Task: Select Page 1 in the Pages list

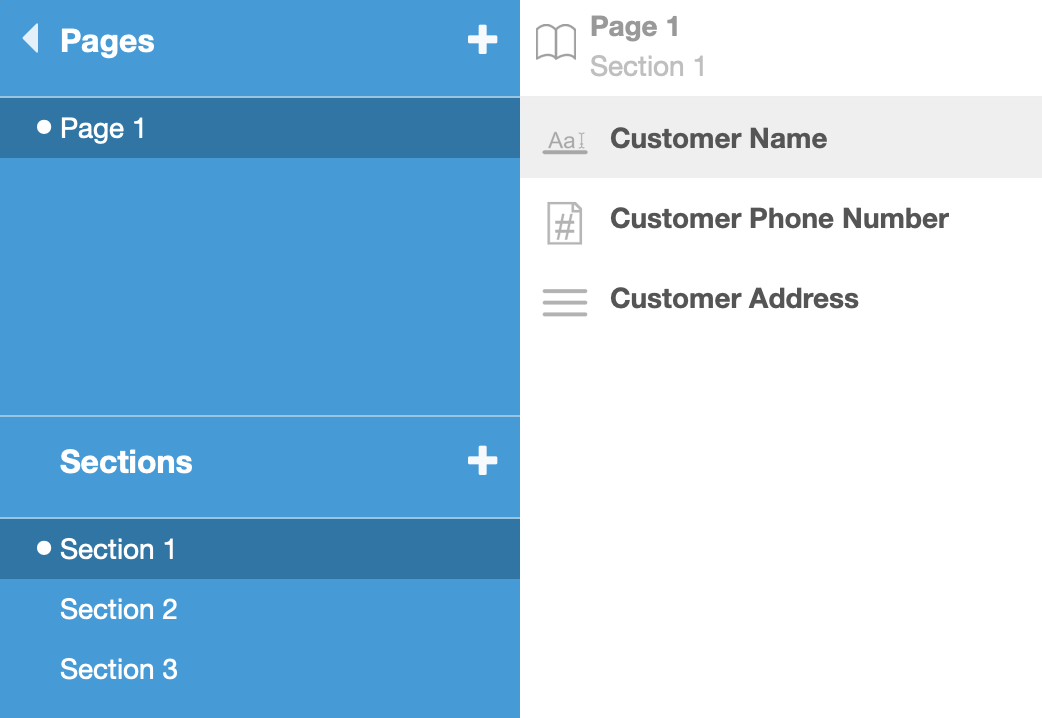Action: 103,128
